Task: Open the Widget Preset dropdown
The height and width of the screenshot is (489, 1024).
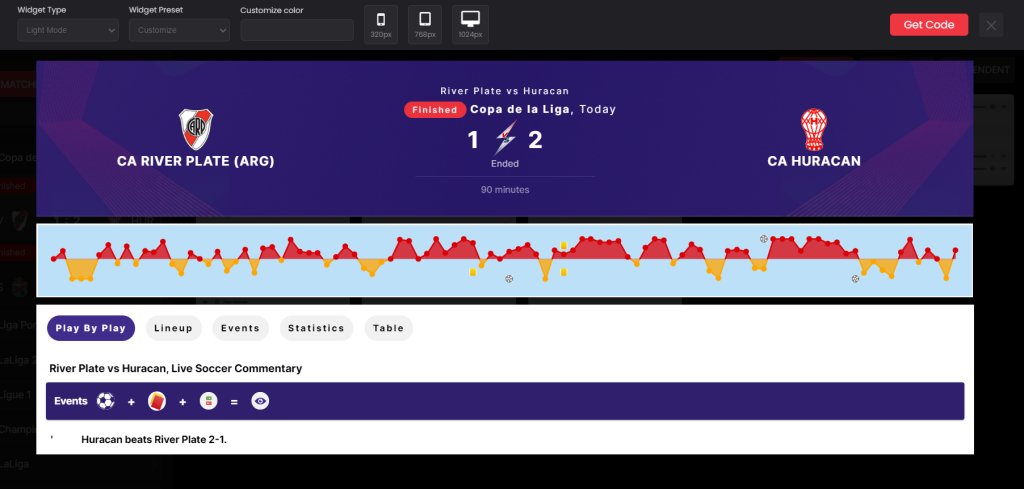Action: 179,30
